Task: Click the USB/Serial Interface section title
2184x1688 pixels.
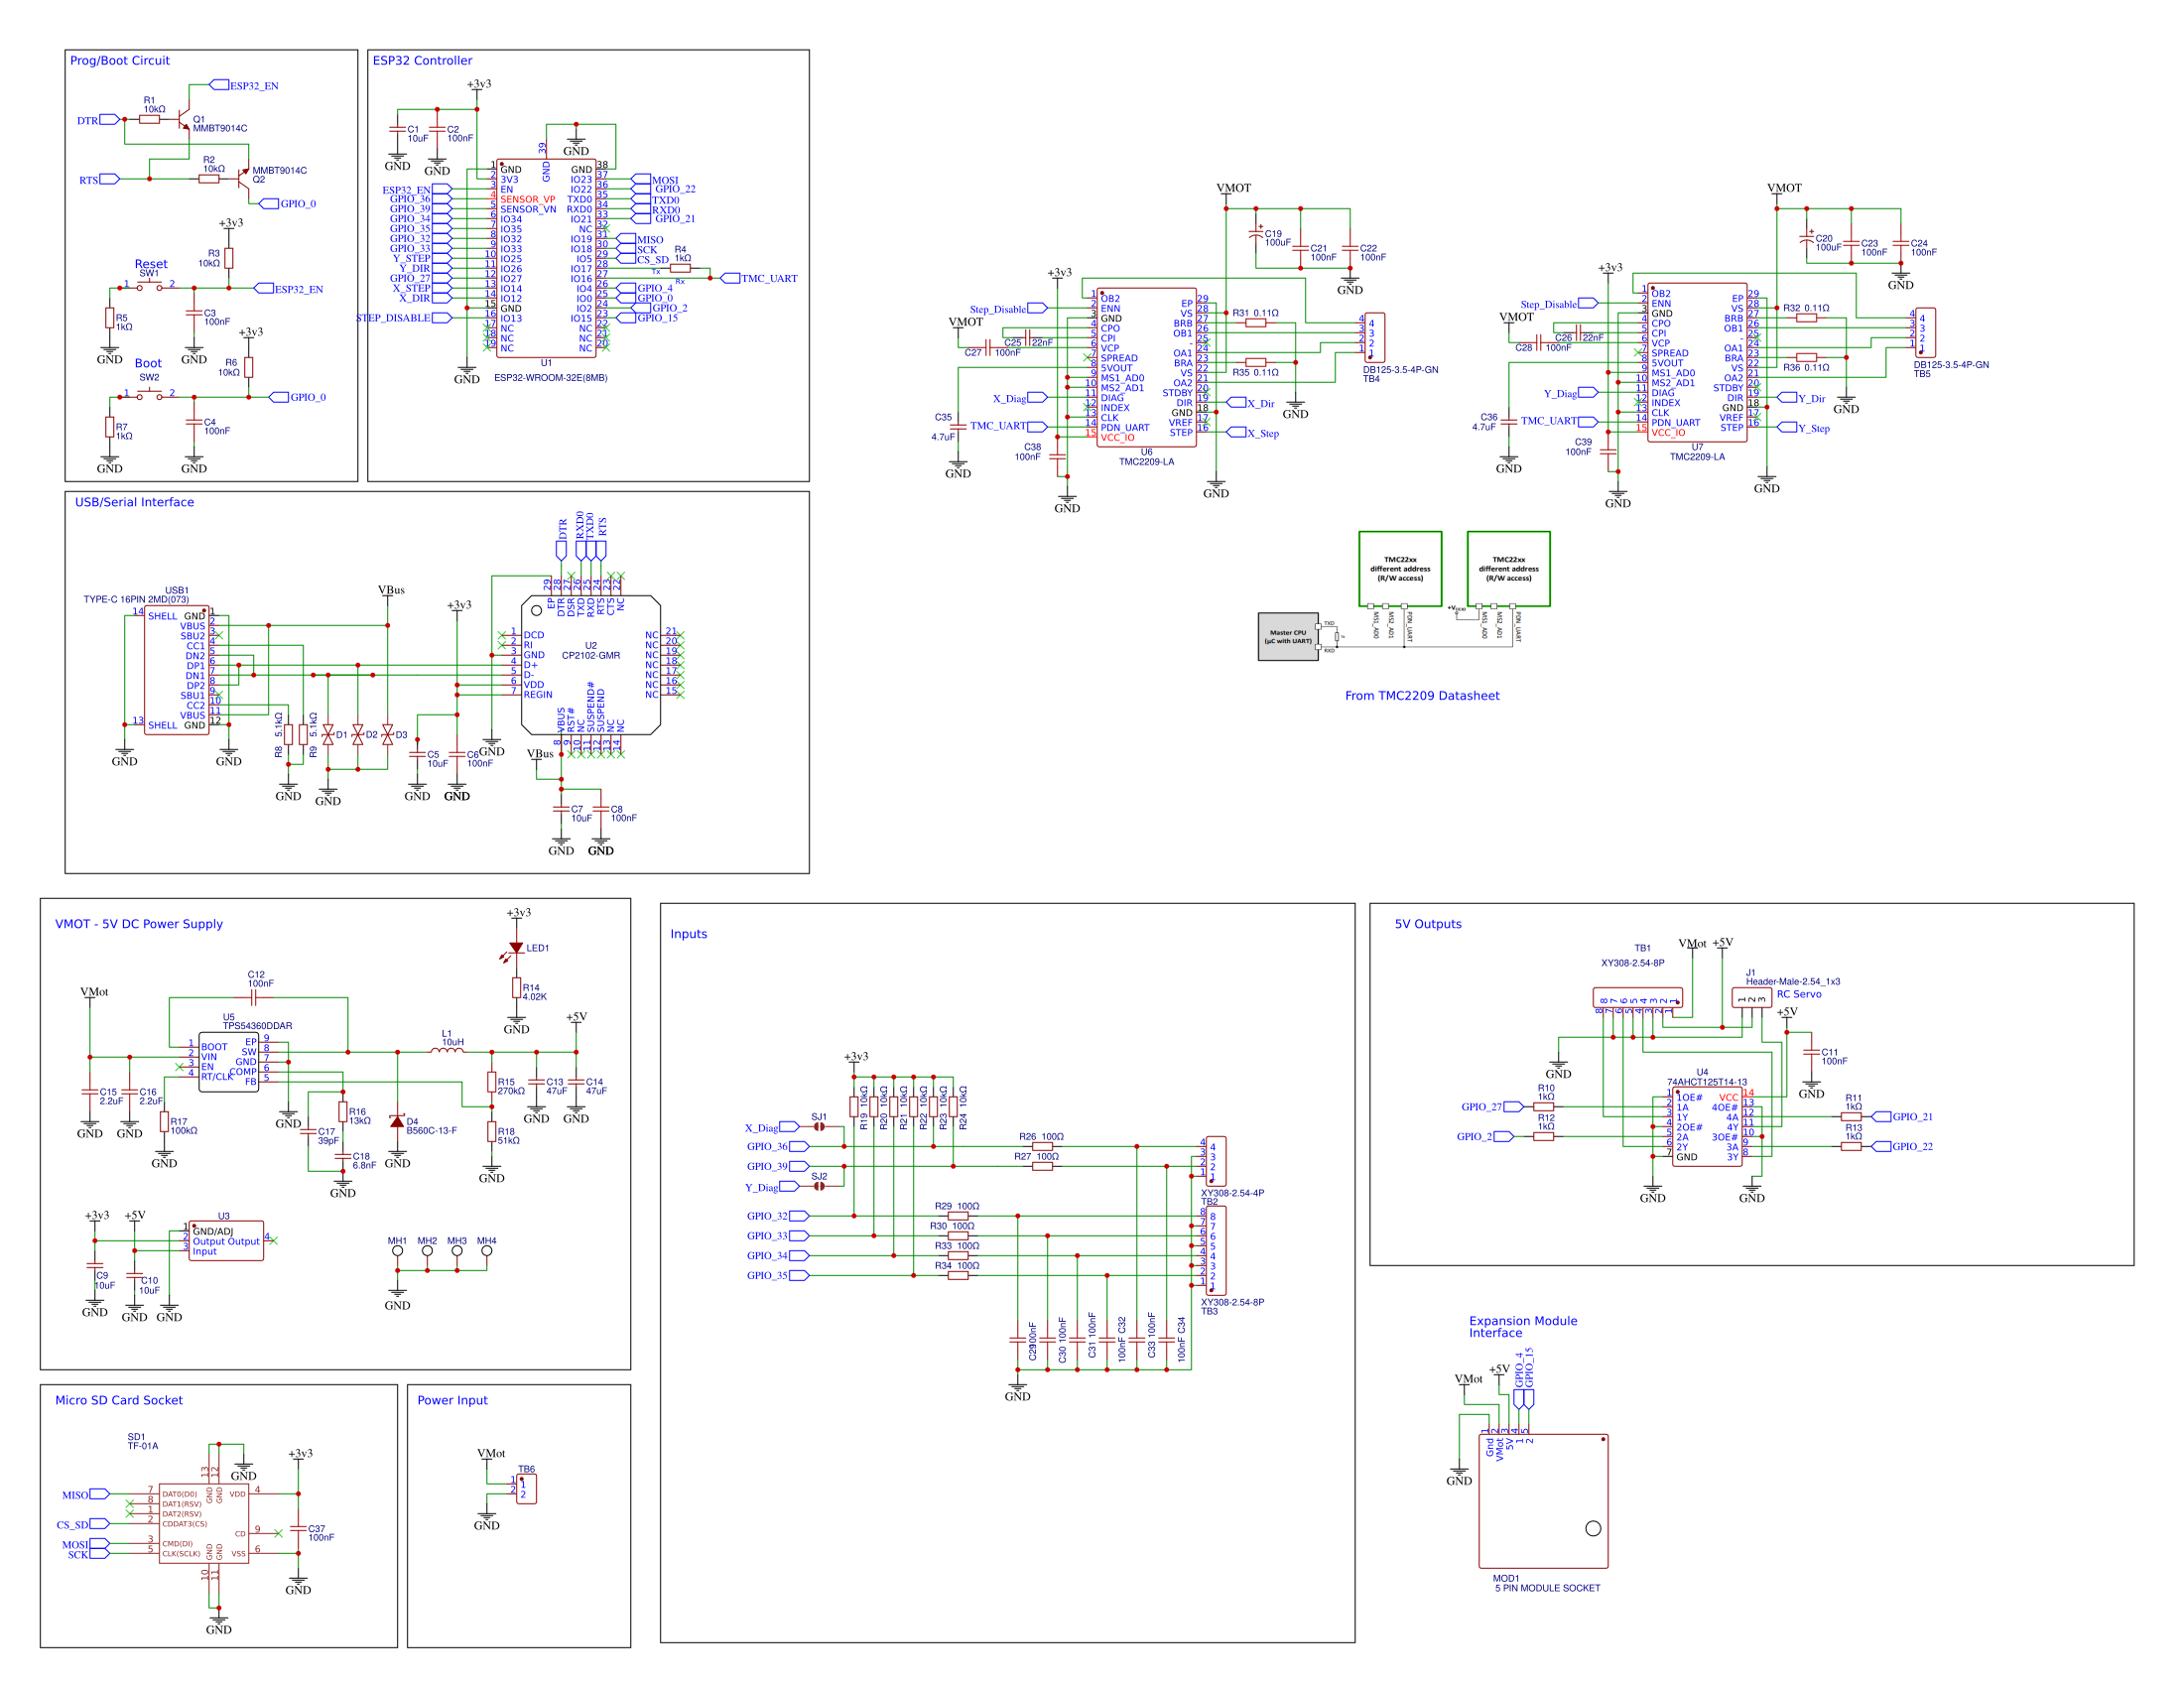Action: point(134,502)
